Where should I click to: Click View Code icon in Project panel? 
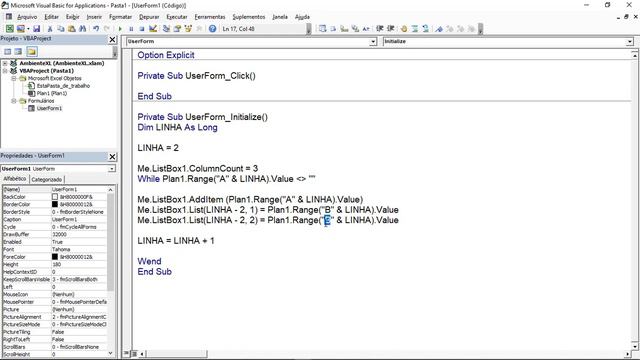tap(7, 51)
